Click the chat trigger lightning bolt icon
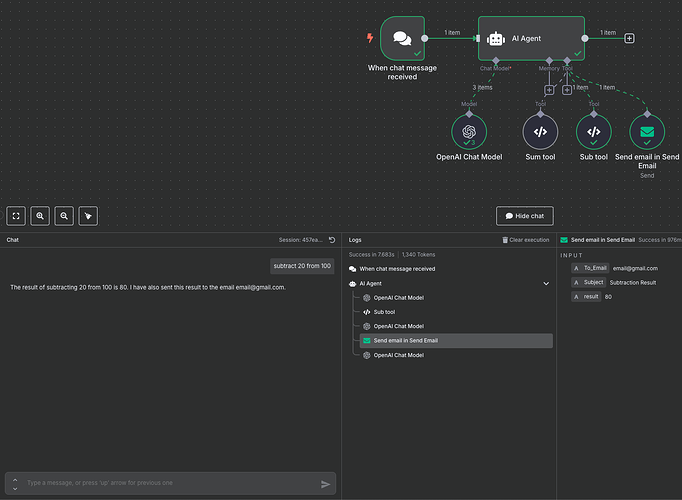The image size is (682, 500). click(370, 38)
